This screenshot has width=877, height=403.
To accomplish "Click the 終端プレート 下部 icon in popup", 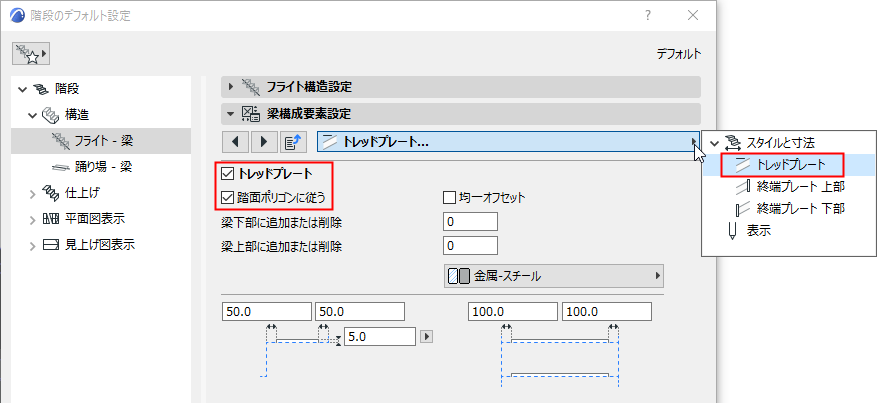I will pos(743,209).
